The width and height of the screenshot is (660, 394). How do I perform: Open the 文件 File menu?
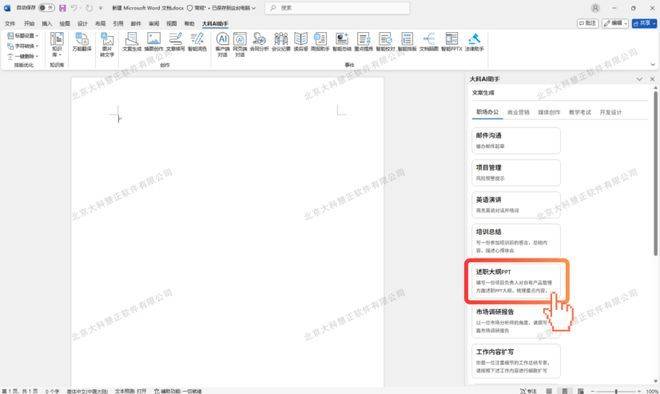pos(10,24)
